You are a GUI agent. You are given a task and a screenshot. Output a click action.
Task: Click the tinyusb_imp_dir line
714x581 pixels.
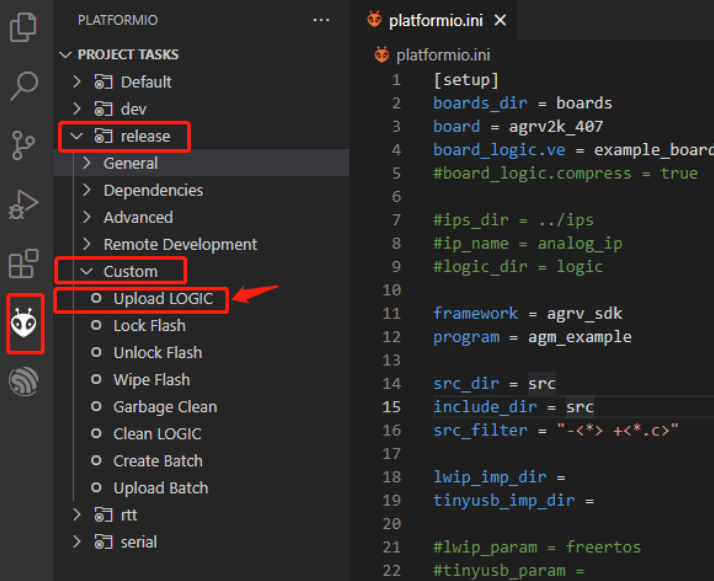(513, 500)
